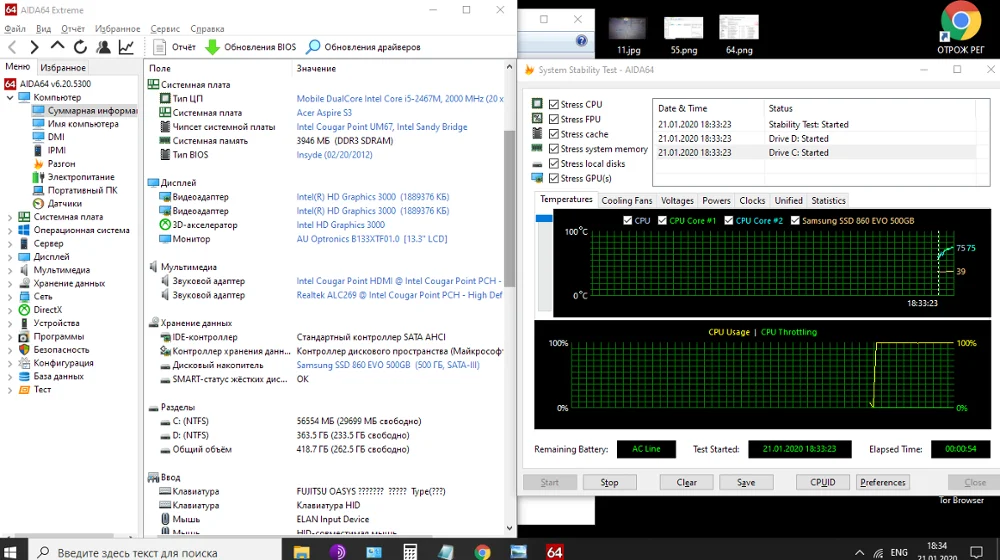Open the user profile toolbar icon
Image resolution: width=1000 pixels, height=560 pixels.
103,47
